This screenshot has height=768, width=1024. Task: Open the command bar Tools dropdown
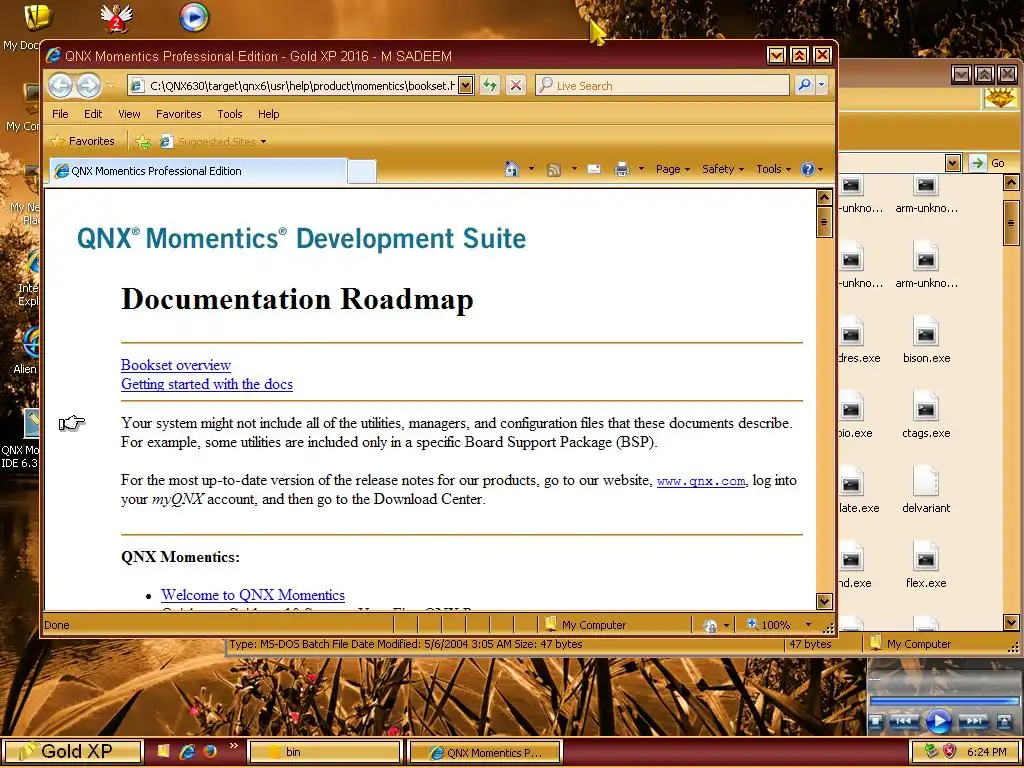pyautogui.click(x=773, y=169)
